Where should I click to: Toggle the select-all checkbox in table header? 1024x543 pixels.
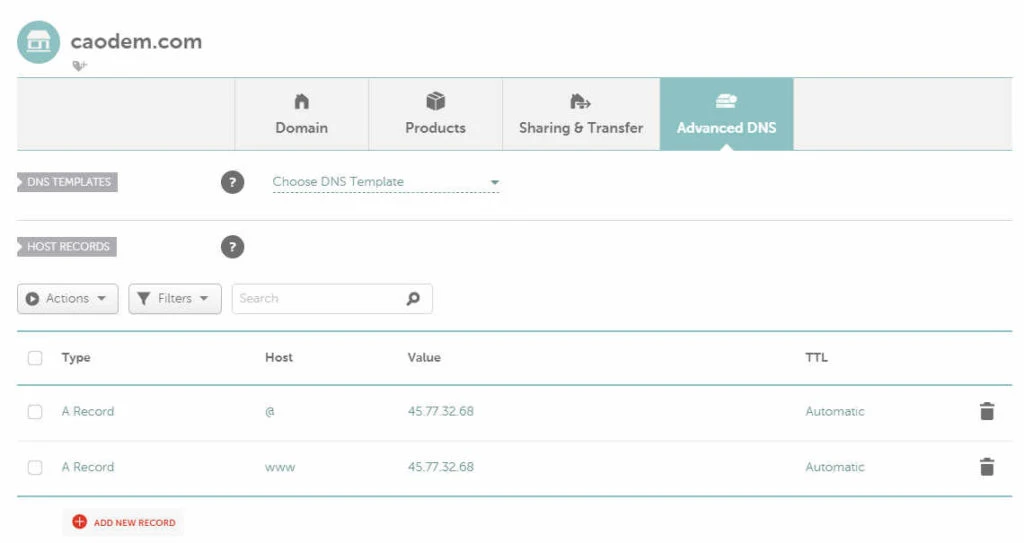coord(35,358)
